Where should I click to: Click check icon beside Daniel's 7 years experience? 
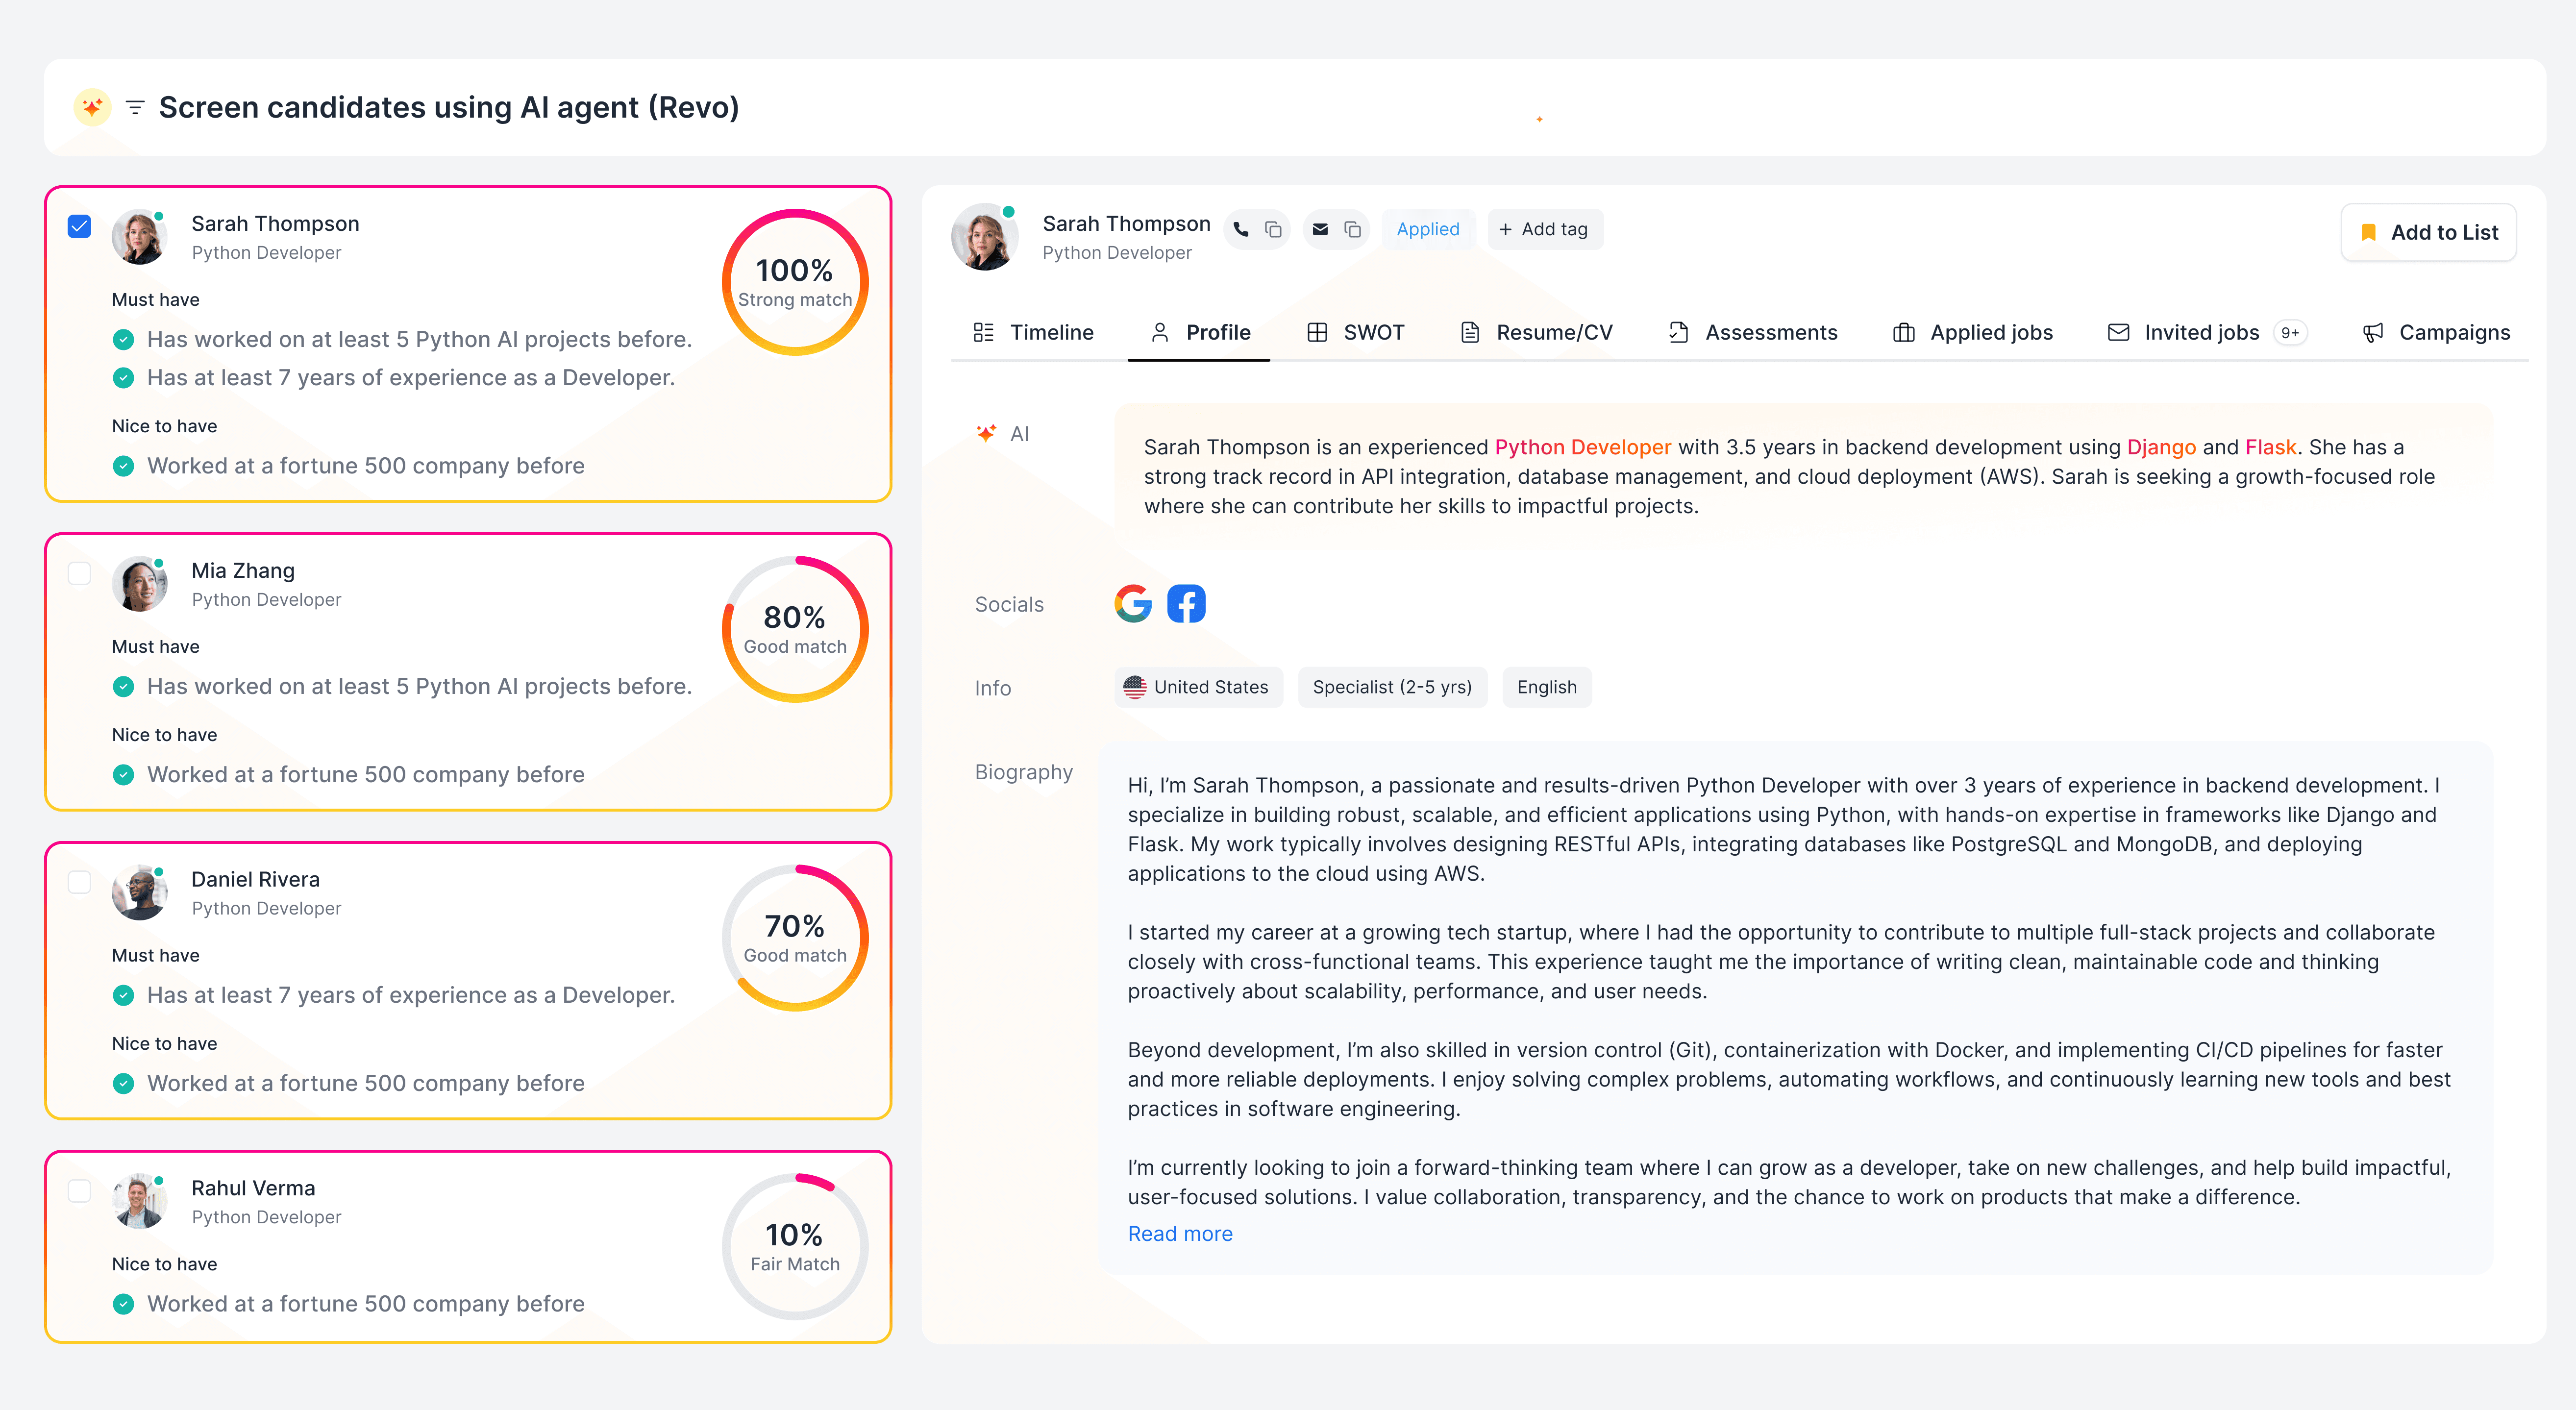123,996
